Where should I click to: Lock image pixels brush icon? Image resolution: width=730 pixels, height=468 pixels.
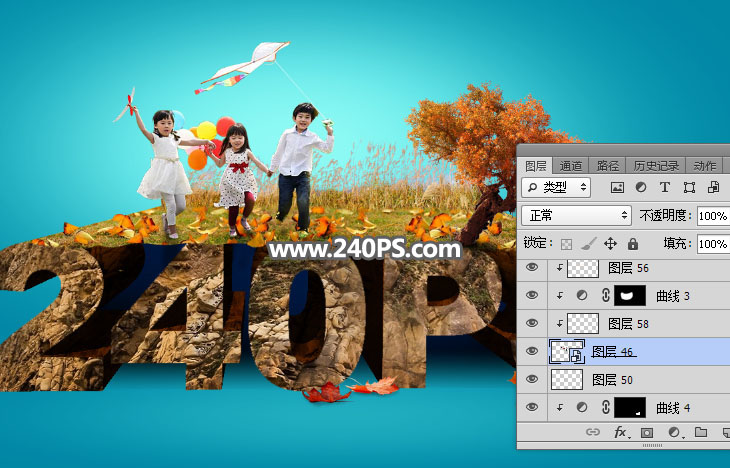[588, 243]
